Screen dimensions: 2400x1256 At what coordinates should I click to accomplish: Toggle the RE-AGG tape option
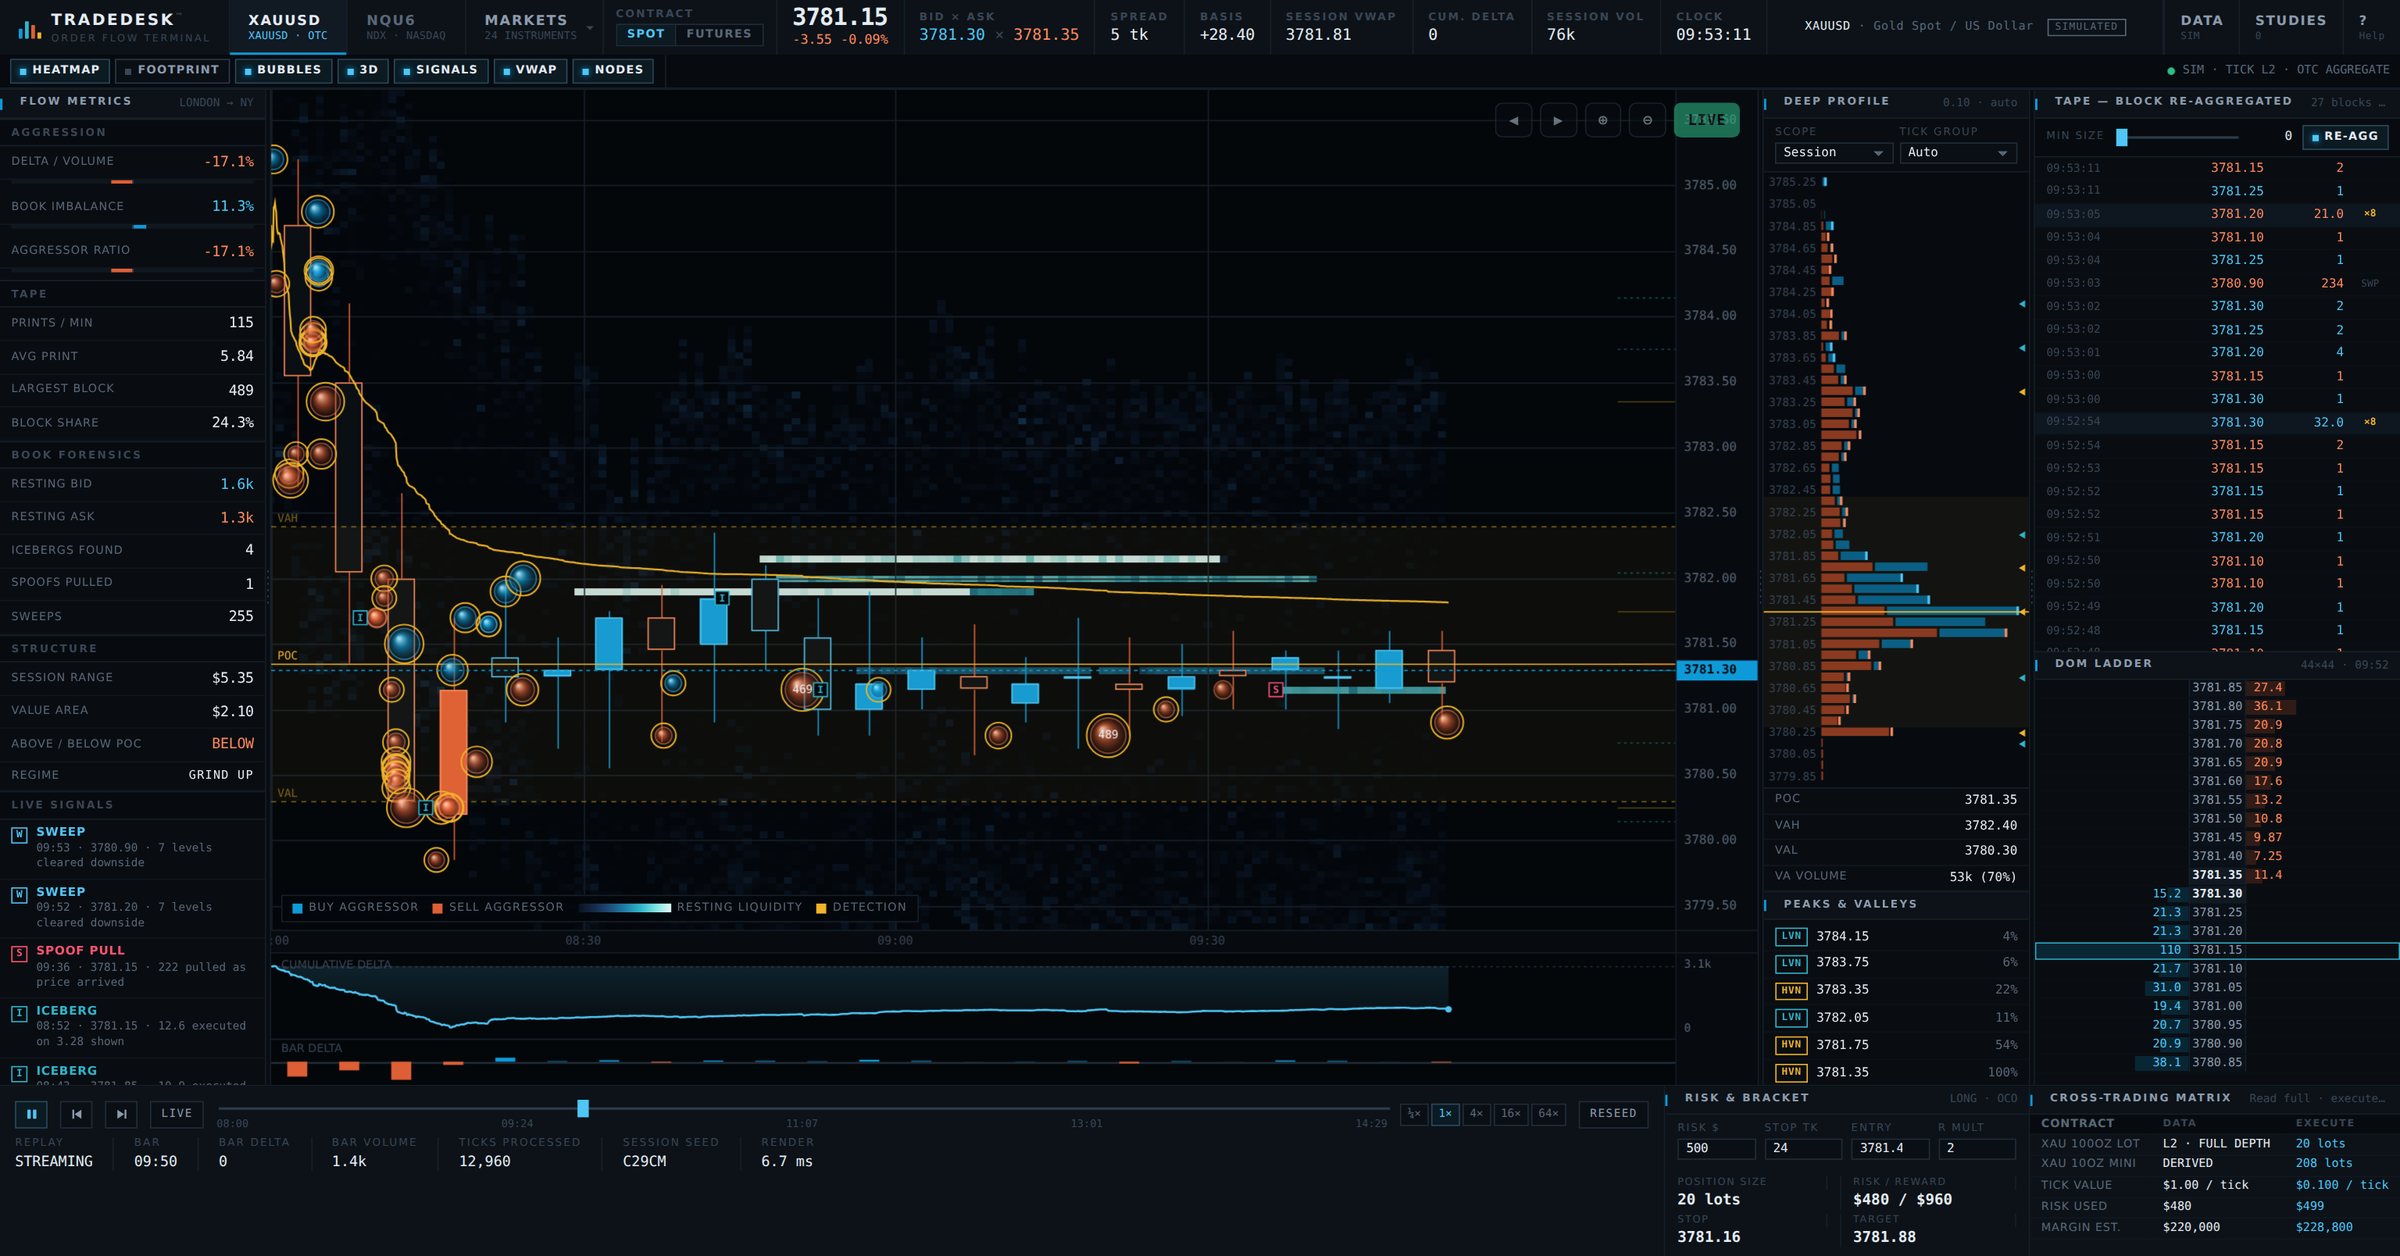(x=2344, y=136)
